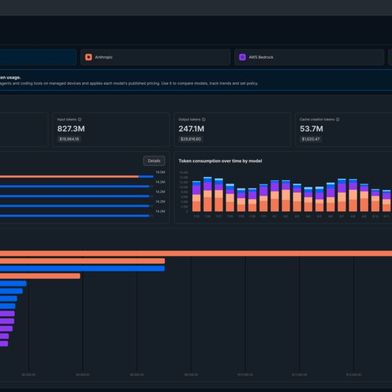Click the orange Anthropic logo icon
Screen dimensions: 392x392
point(88,57)
